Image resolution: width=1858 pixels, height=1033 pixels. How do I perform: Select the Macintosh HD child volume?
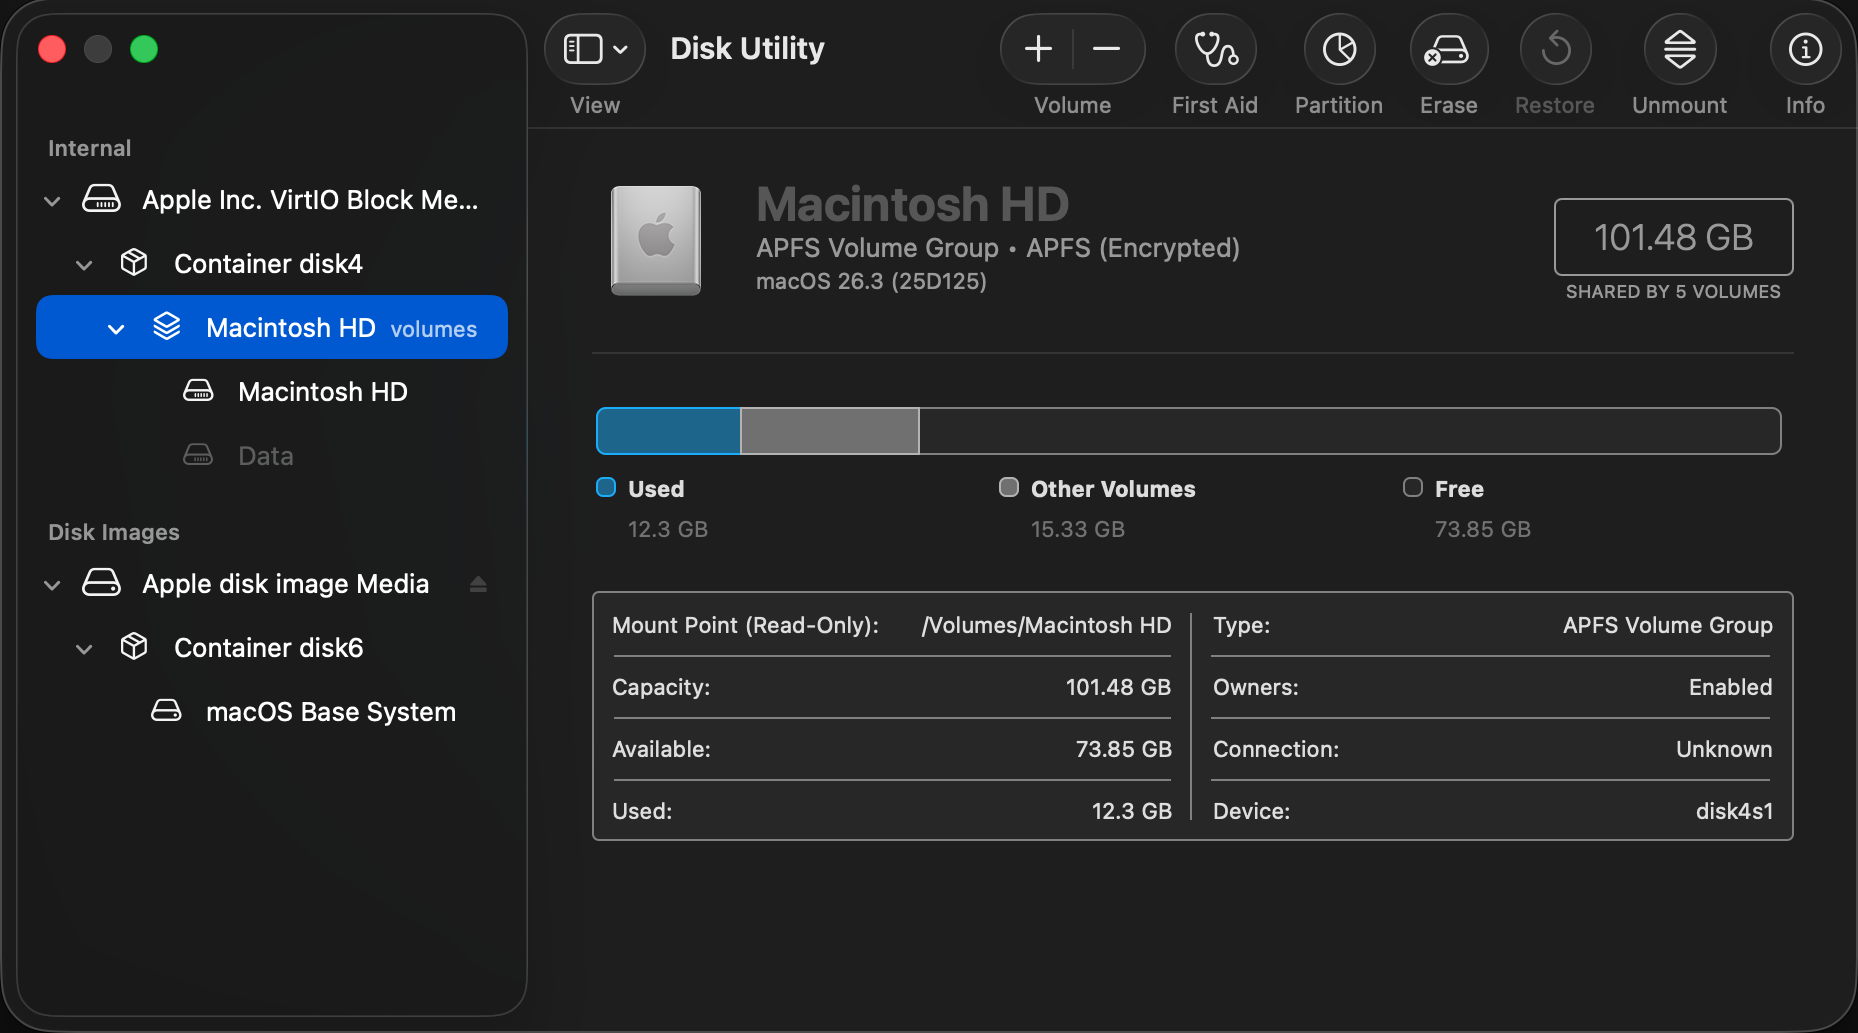point(322,392)
